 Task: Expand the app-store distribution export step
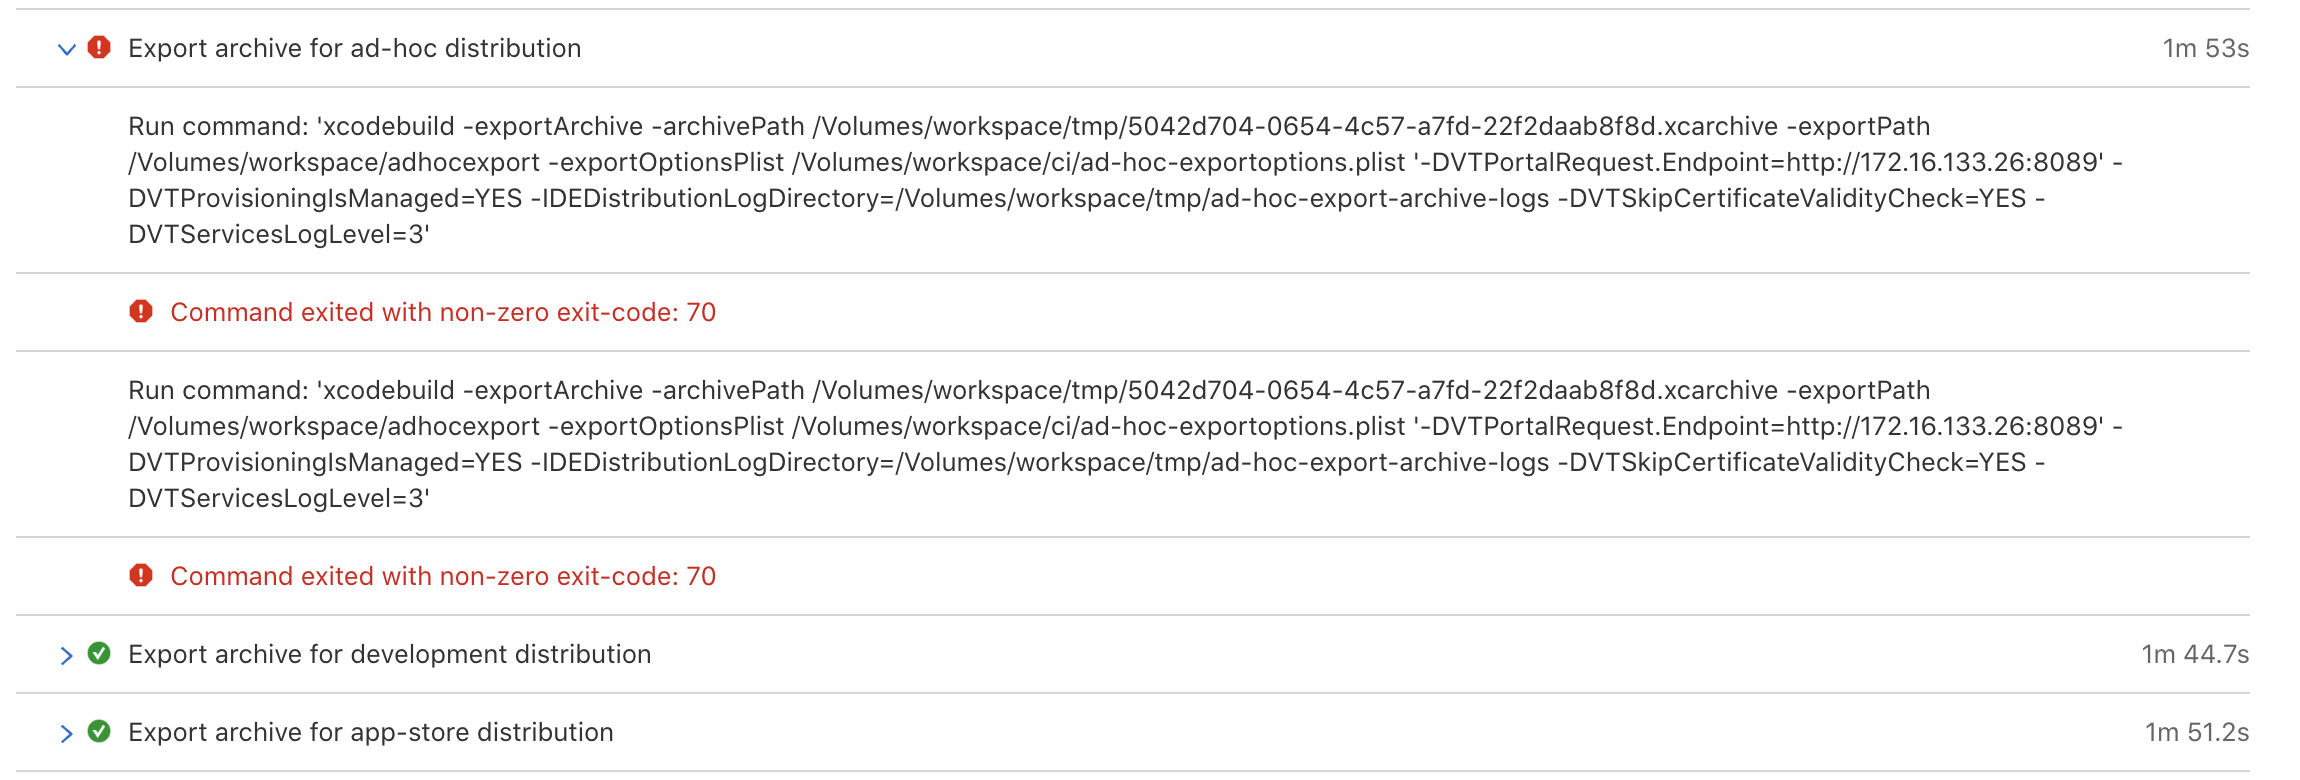(x=67, y=733)
